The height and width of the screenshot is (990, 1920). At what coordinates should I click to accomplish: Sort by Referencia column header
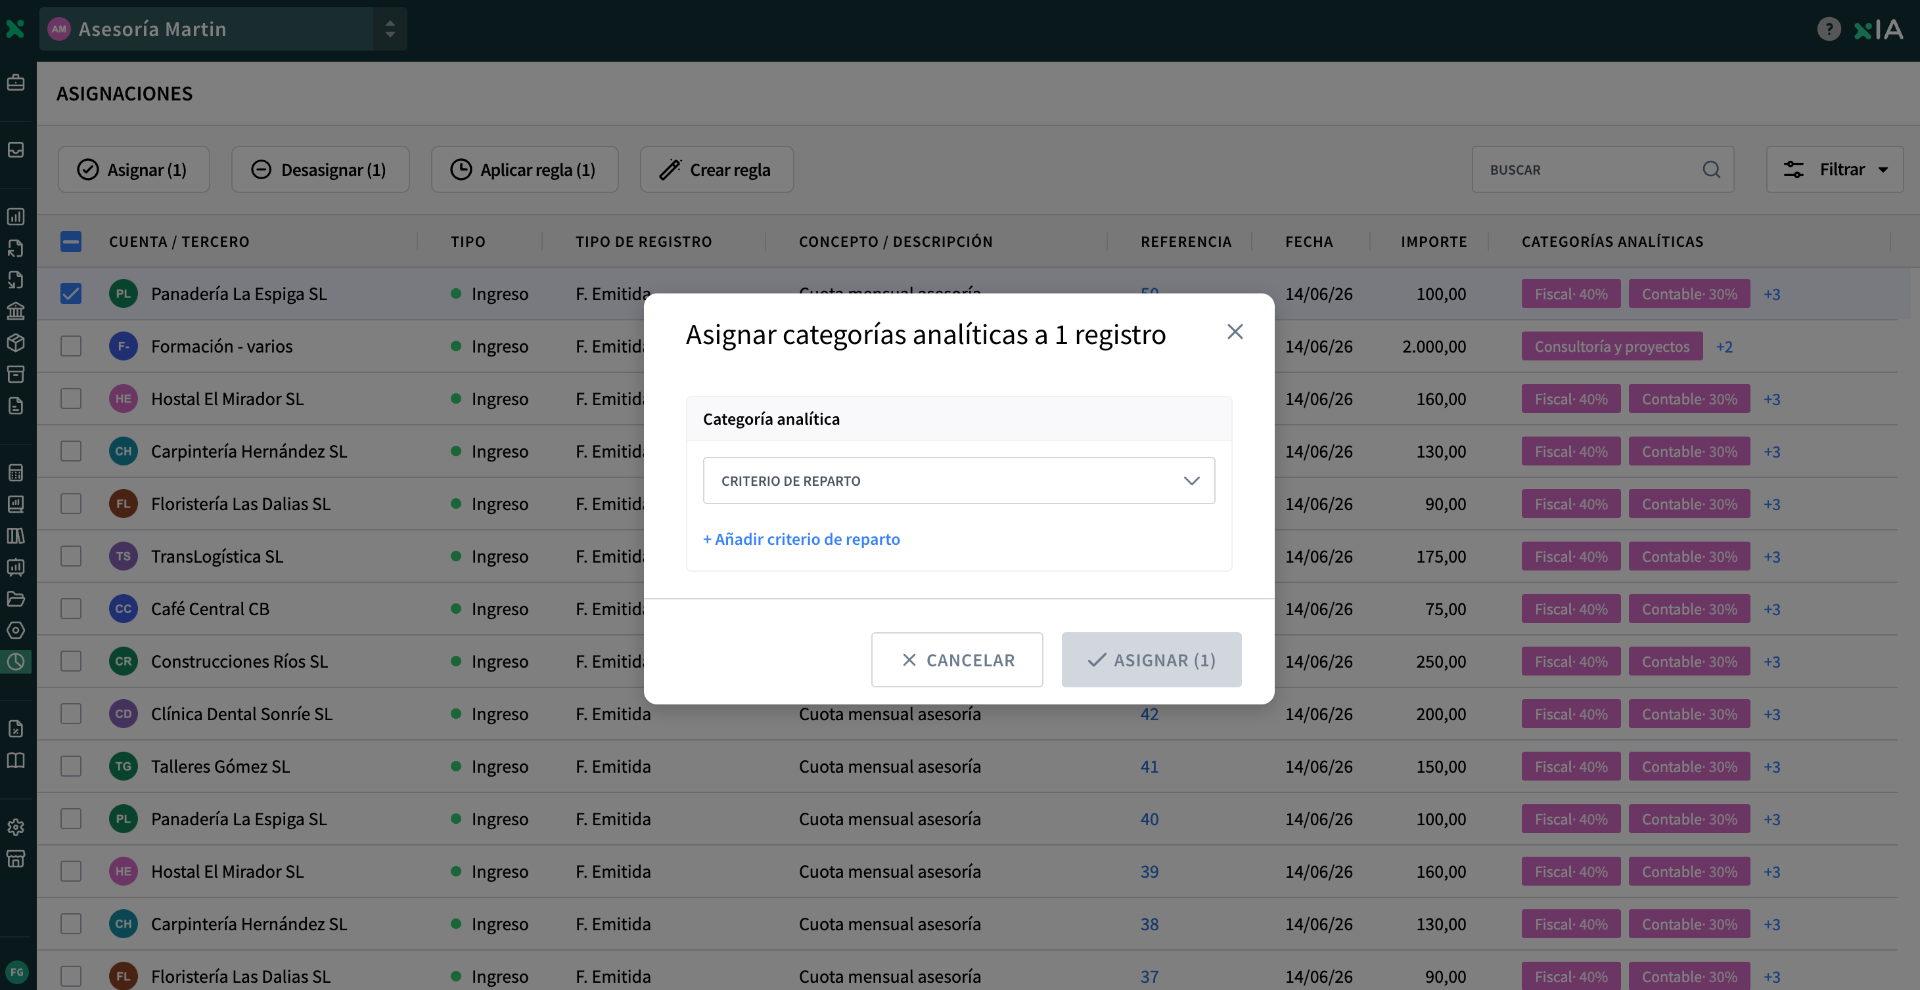click(x=1186, y=242)
